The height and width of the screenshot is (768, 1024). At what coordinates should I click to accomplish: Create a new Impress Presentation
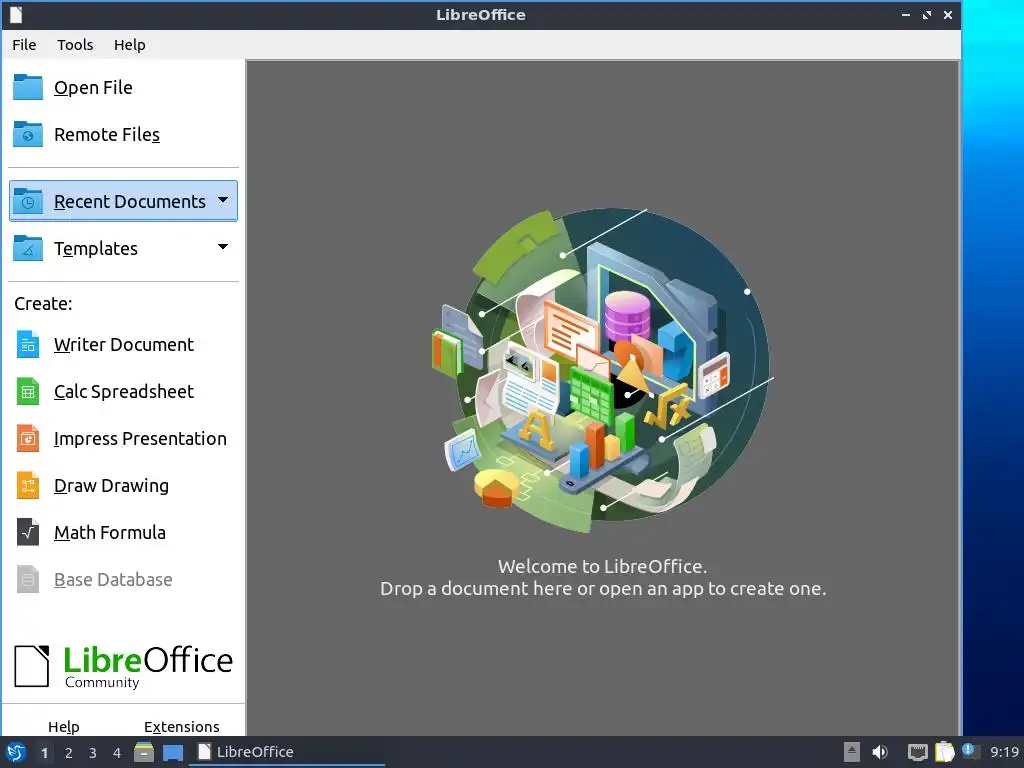(x=140, y=439)
